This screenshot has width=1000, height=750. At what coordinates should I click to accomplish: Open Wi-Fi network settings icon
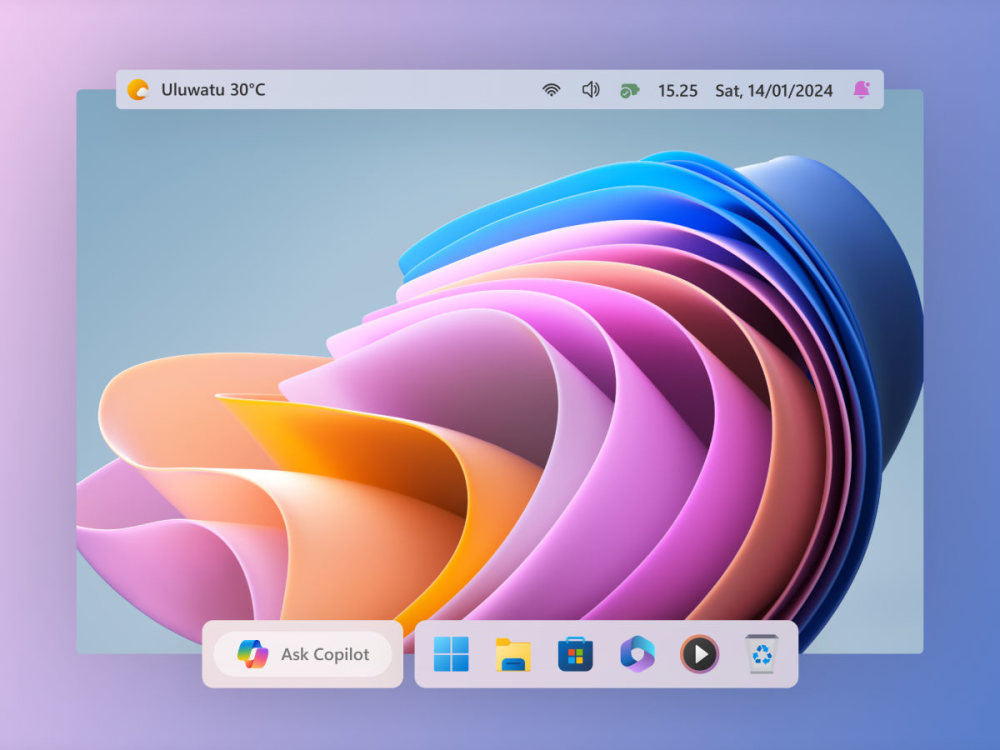pos(552,90)
